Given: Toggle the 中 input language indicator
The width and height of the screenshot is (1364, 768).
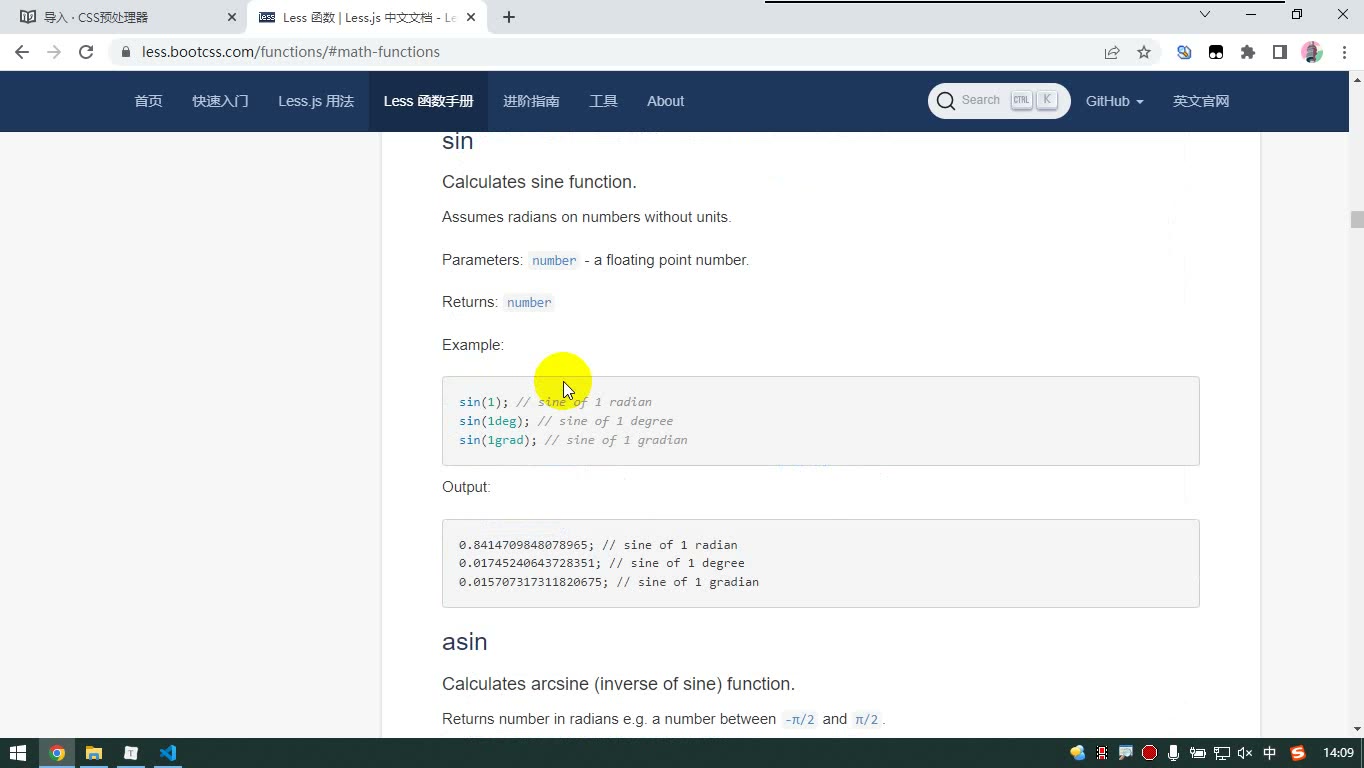Looking at the screenshot, I should pos(1270,753).
